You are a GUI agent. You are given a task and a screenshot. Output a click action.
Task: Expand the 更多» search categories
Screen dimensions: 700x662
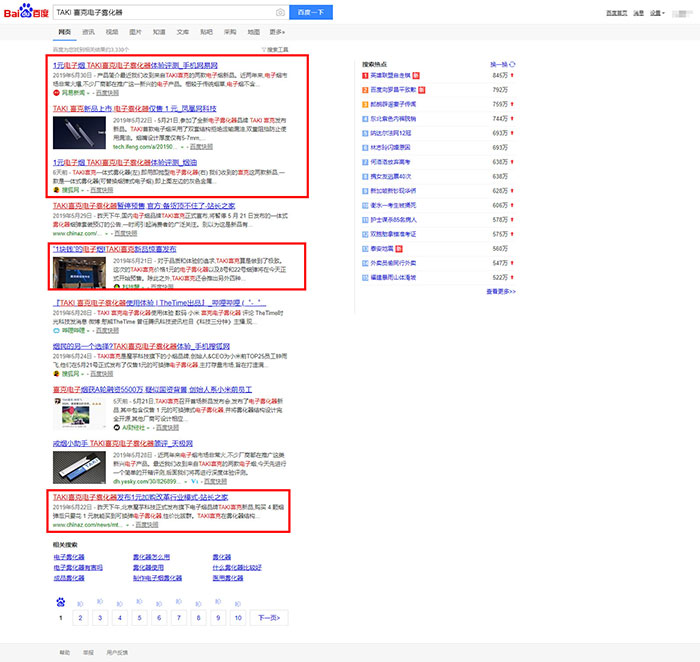(277, 32)
